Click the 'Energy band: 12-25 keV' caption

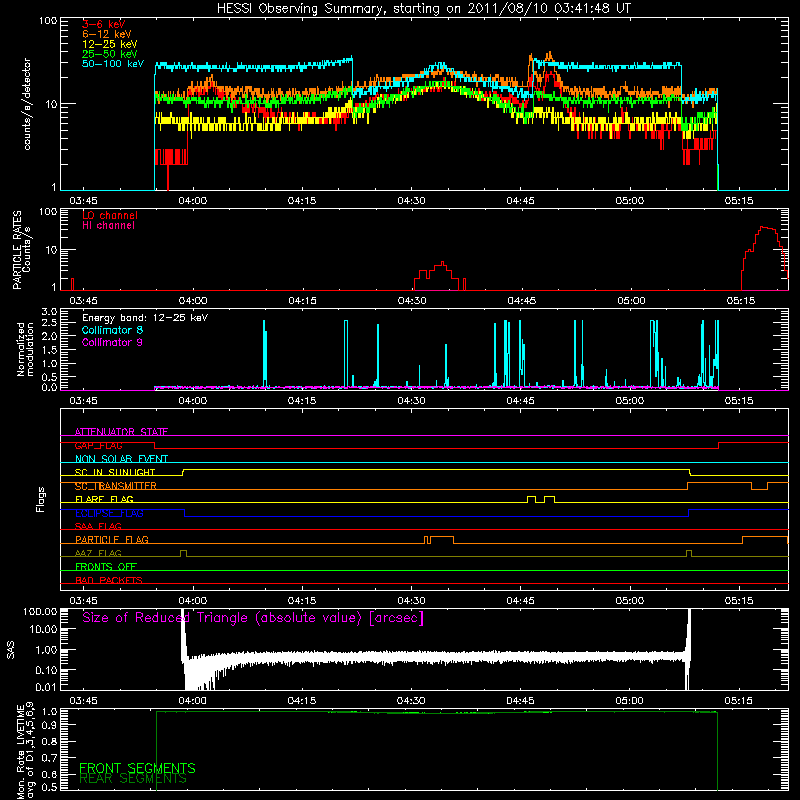(145, 318)
